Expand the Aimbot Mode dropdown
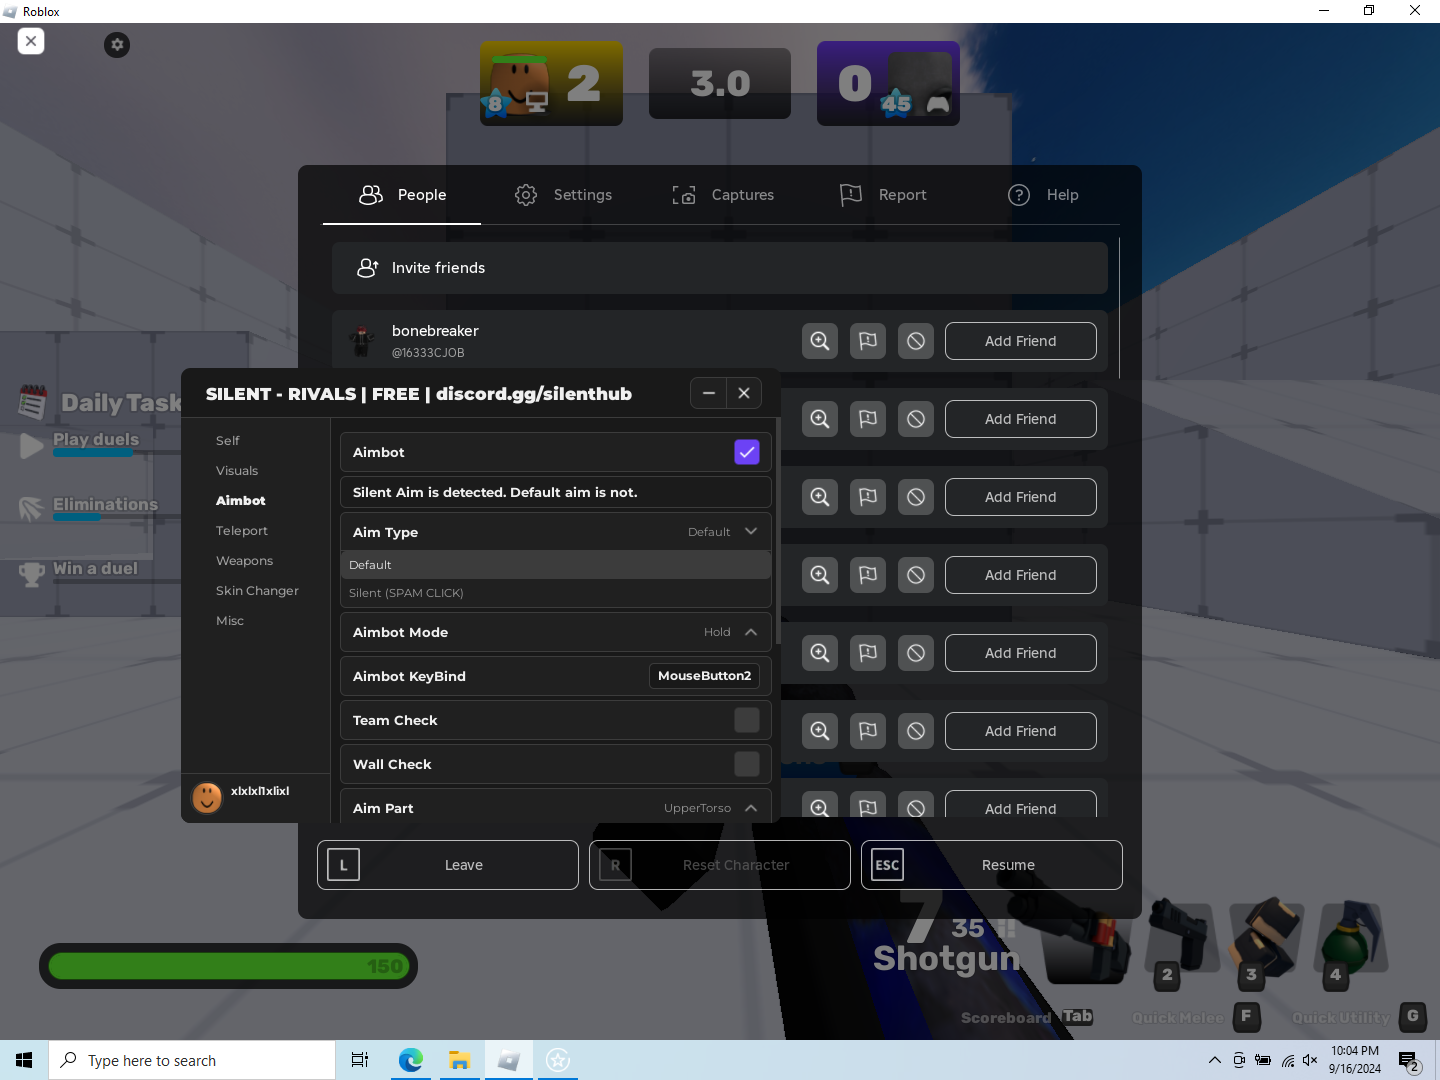 [751, 632]
